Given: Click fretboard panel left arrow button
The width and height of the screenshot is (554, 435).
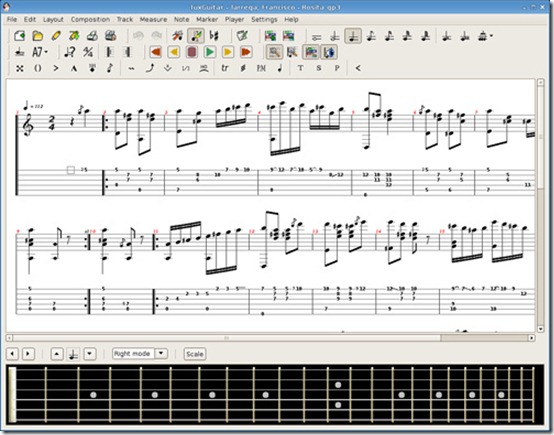Looking at the screenshot, I should (x=12, y=354).
